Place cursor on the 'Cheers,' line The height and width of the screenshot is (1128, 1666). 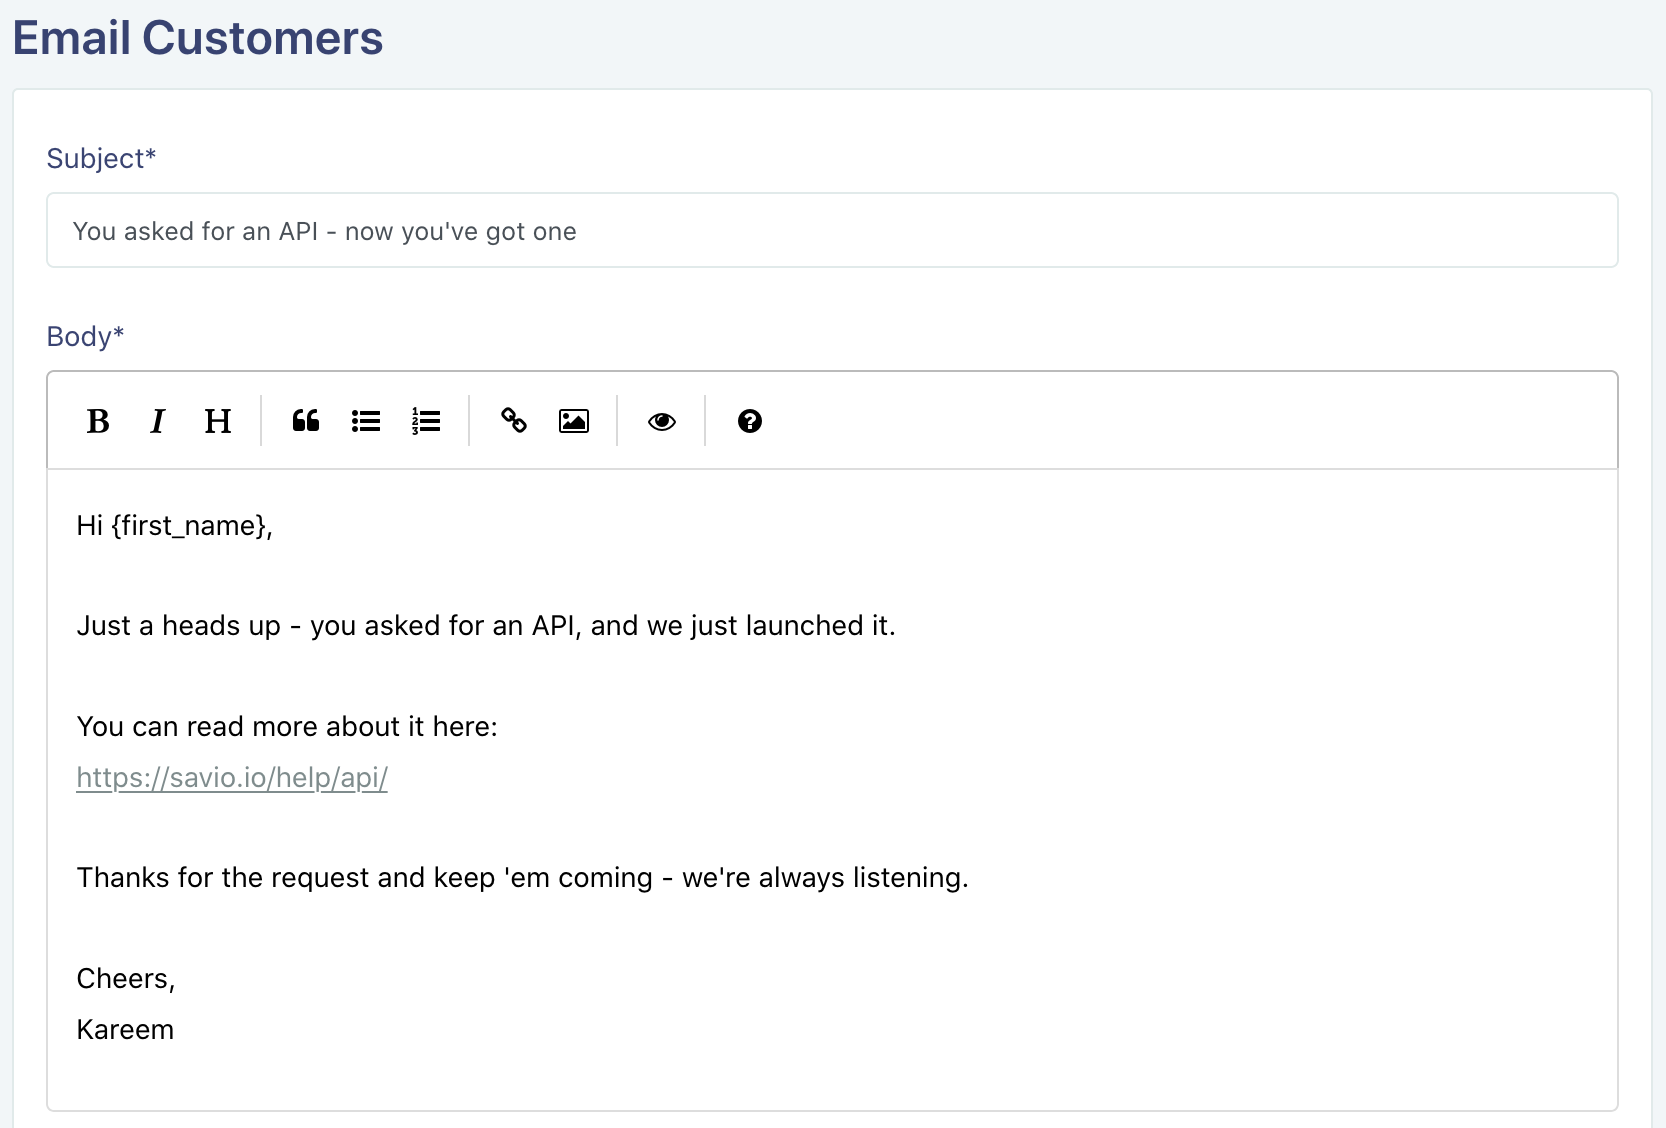[x=126, y=979]
